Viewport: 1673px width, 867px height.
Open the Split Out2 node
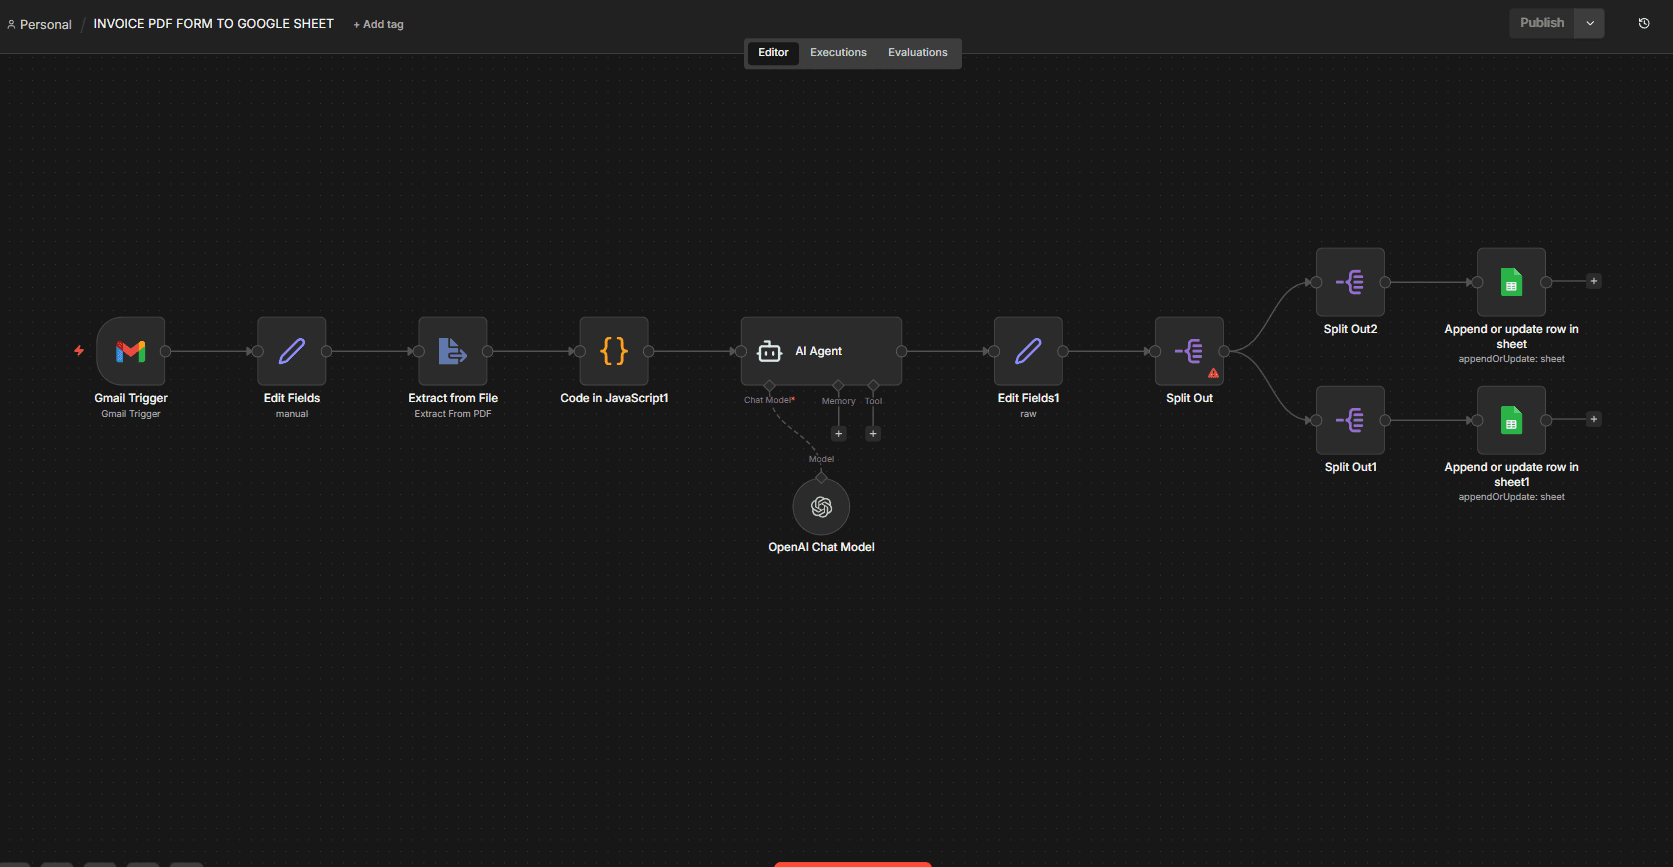[x=1350, y=282]
